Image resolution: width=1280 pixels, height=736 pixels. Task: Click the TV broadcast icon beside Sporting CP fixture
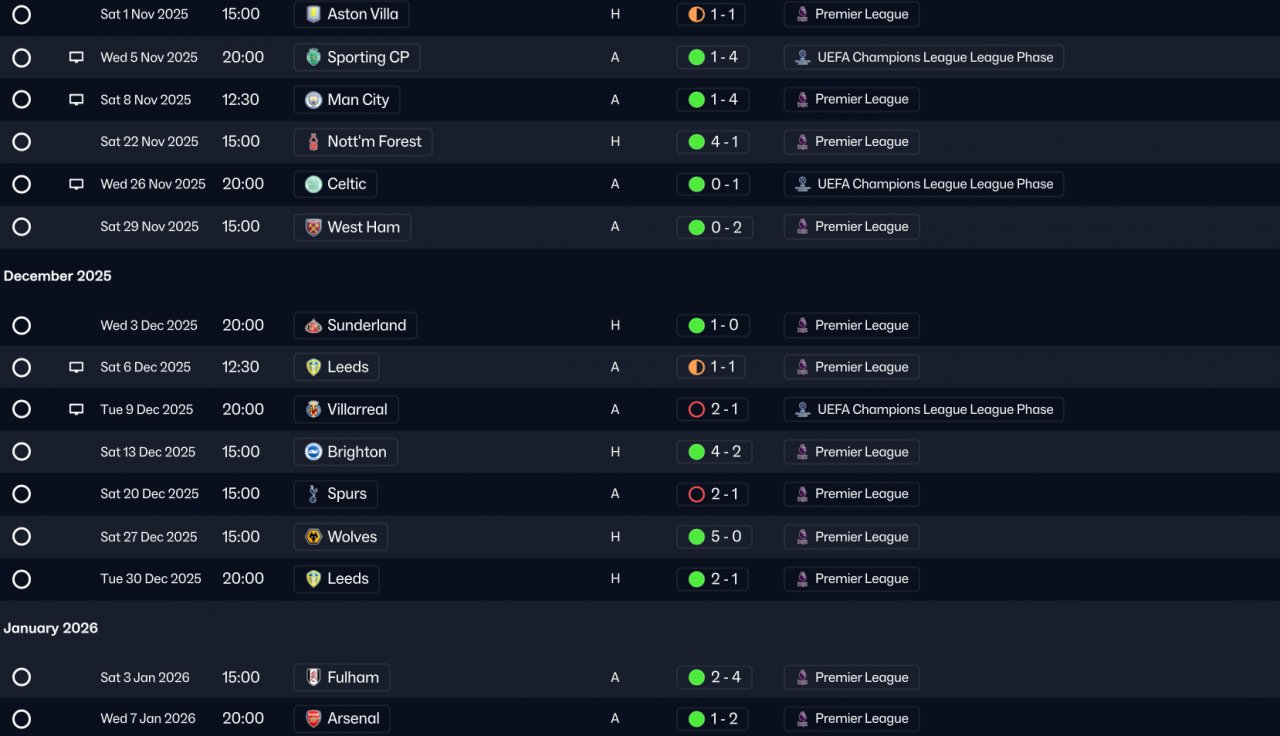coord(76,57)
